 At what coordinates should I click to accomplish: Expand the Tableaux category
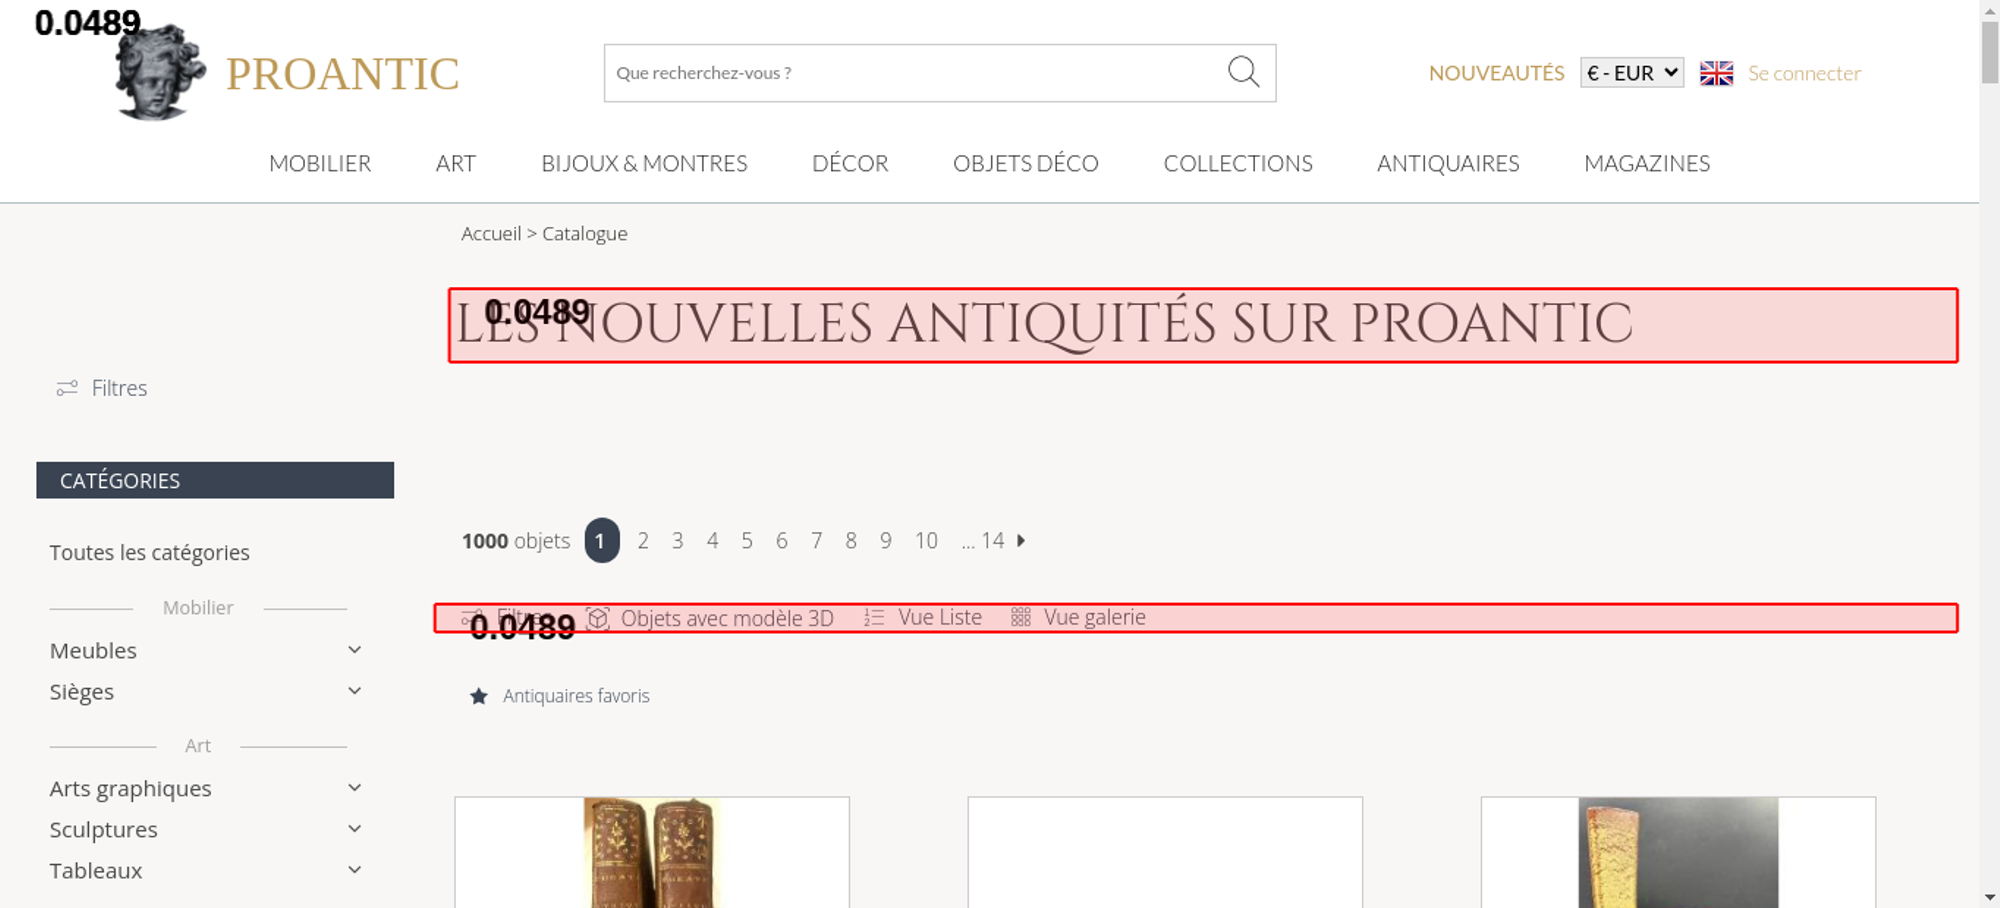click(x=354, y=870)
